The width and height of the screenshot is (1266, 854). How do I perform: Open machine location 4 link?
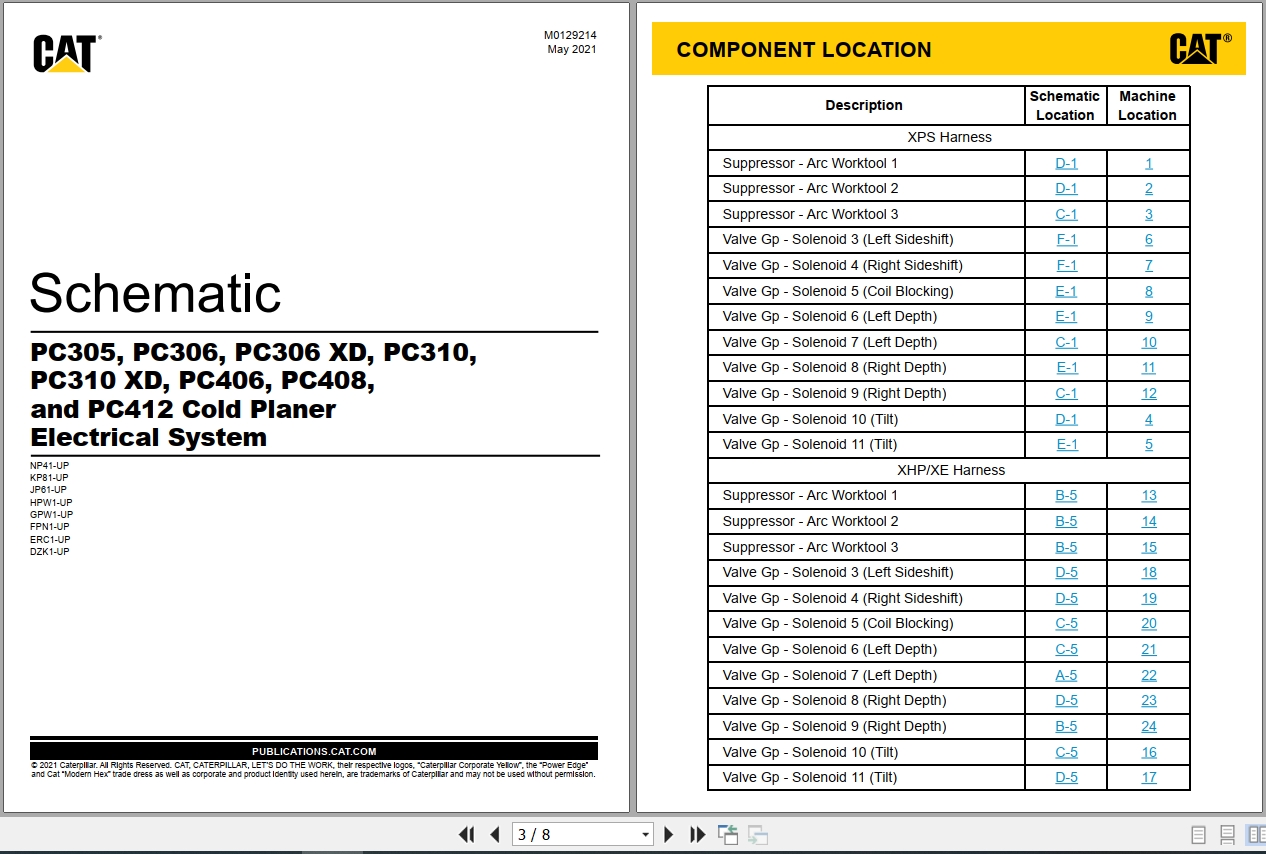click(1149, 419)
